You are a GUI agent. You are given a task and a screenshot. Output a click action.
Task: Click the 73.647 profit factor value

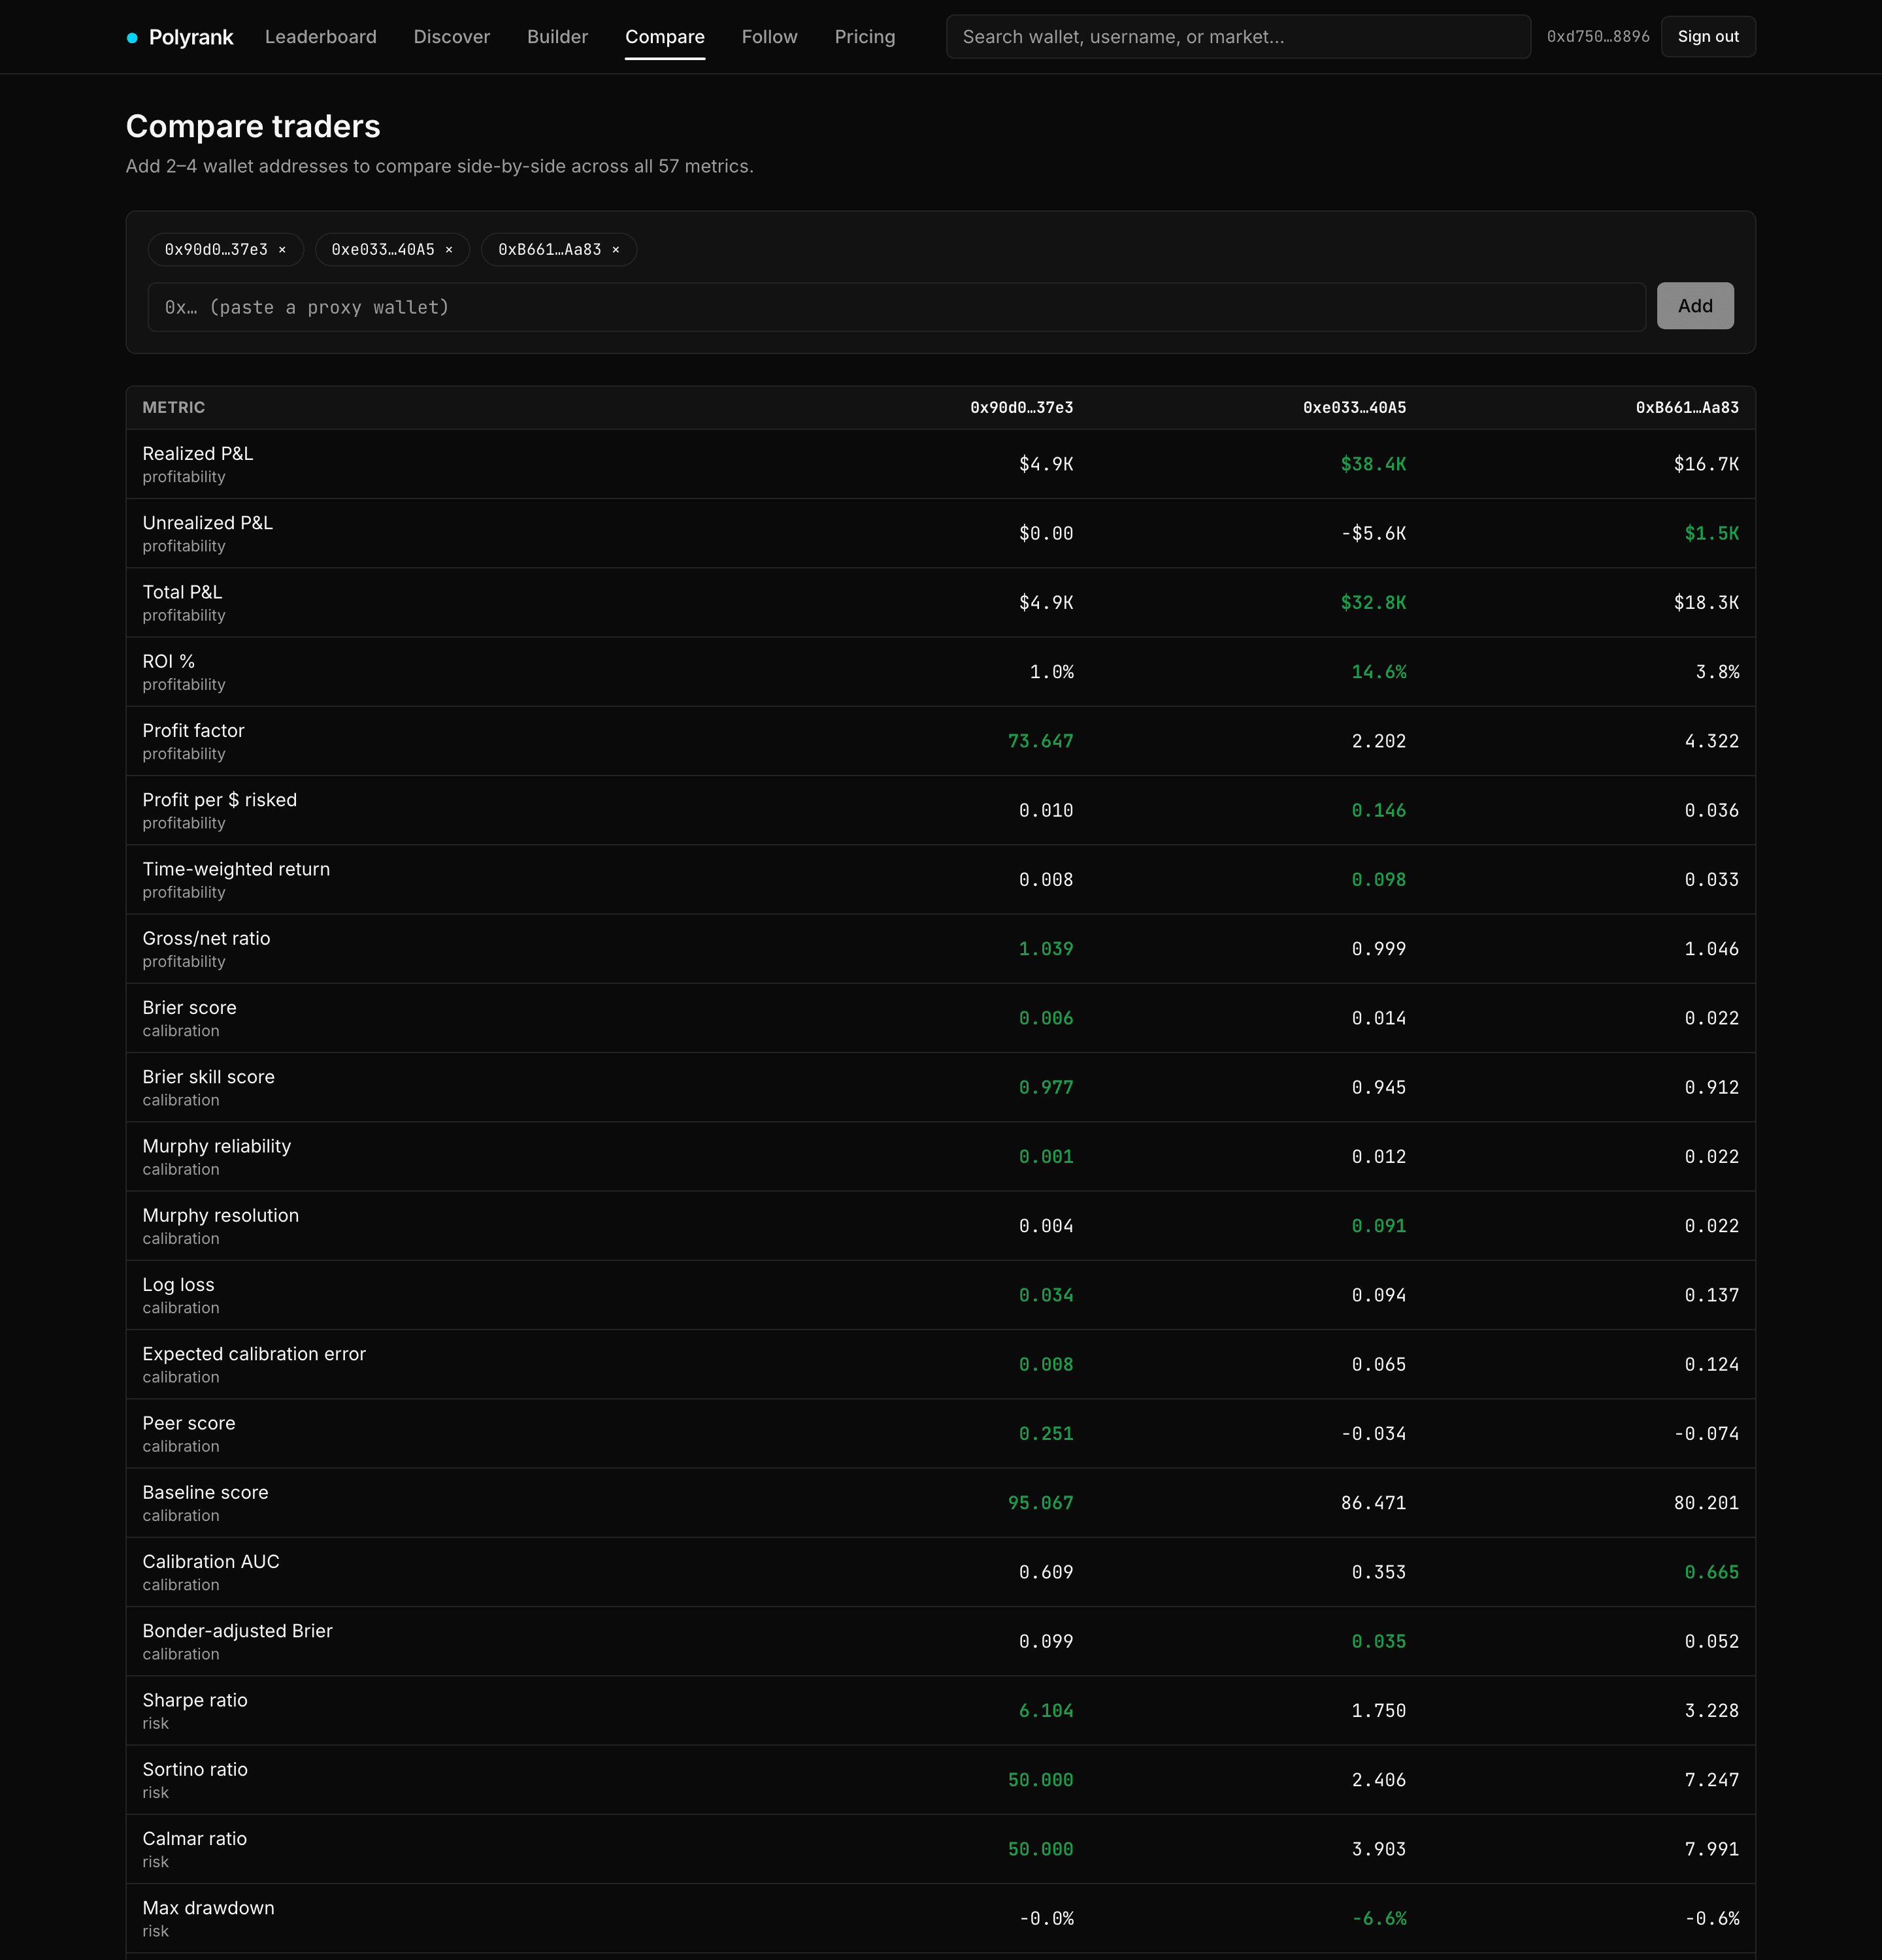pos(1040,741)
